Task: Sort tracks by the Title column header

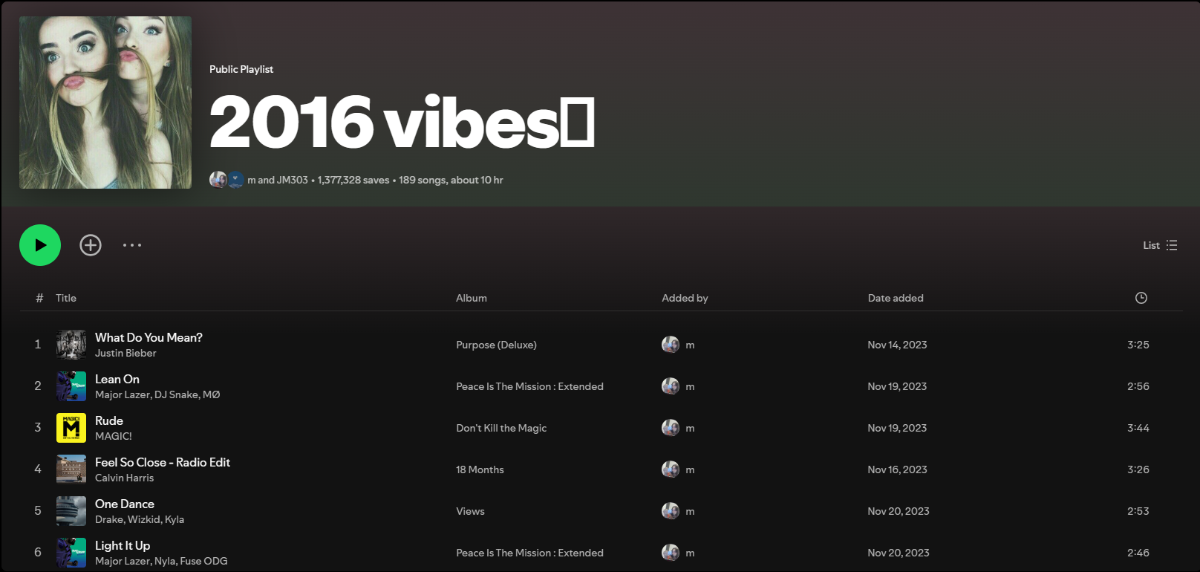Action: click(x=66, y=298)
